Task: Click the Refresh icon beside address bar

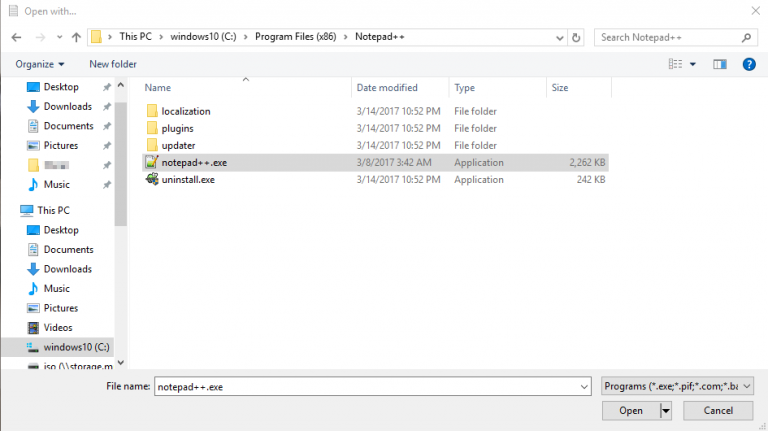Action: [575, 38]
